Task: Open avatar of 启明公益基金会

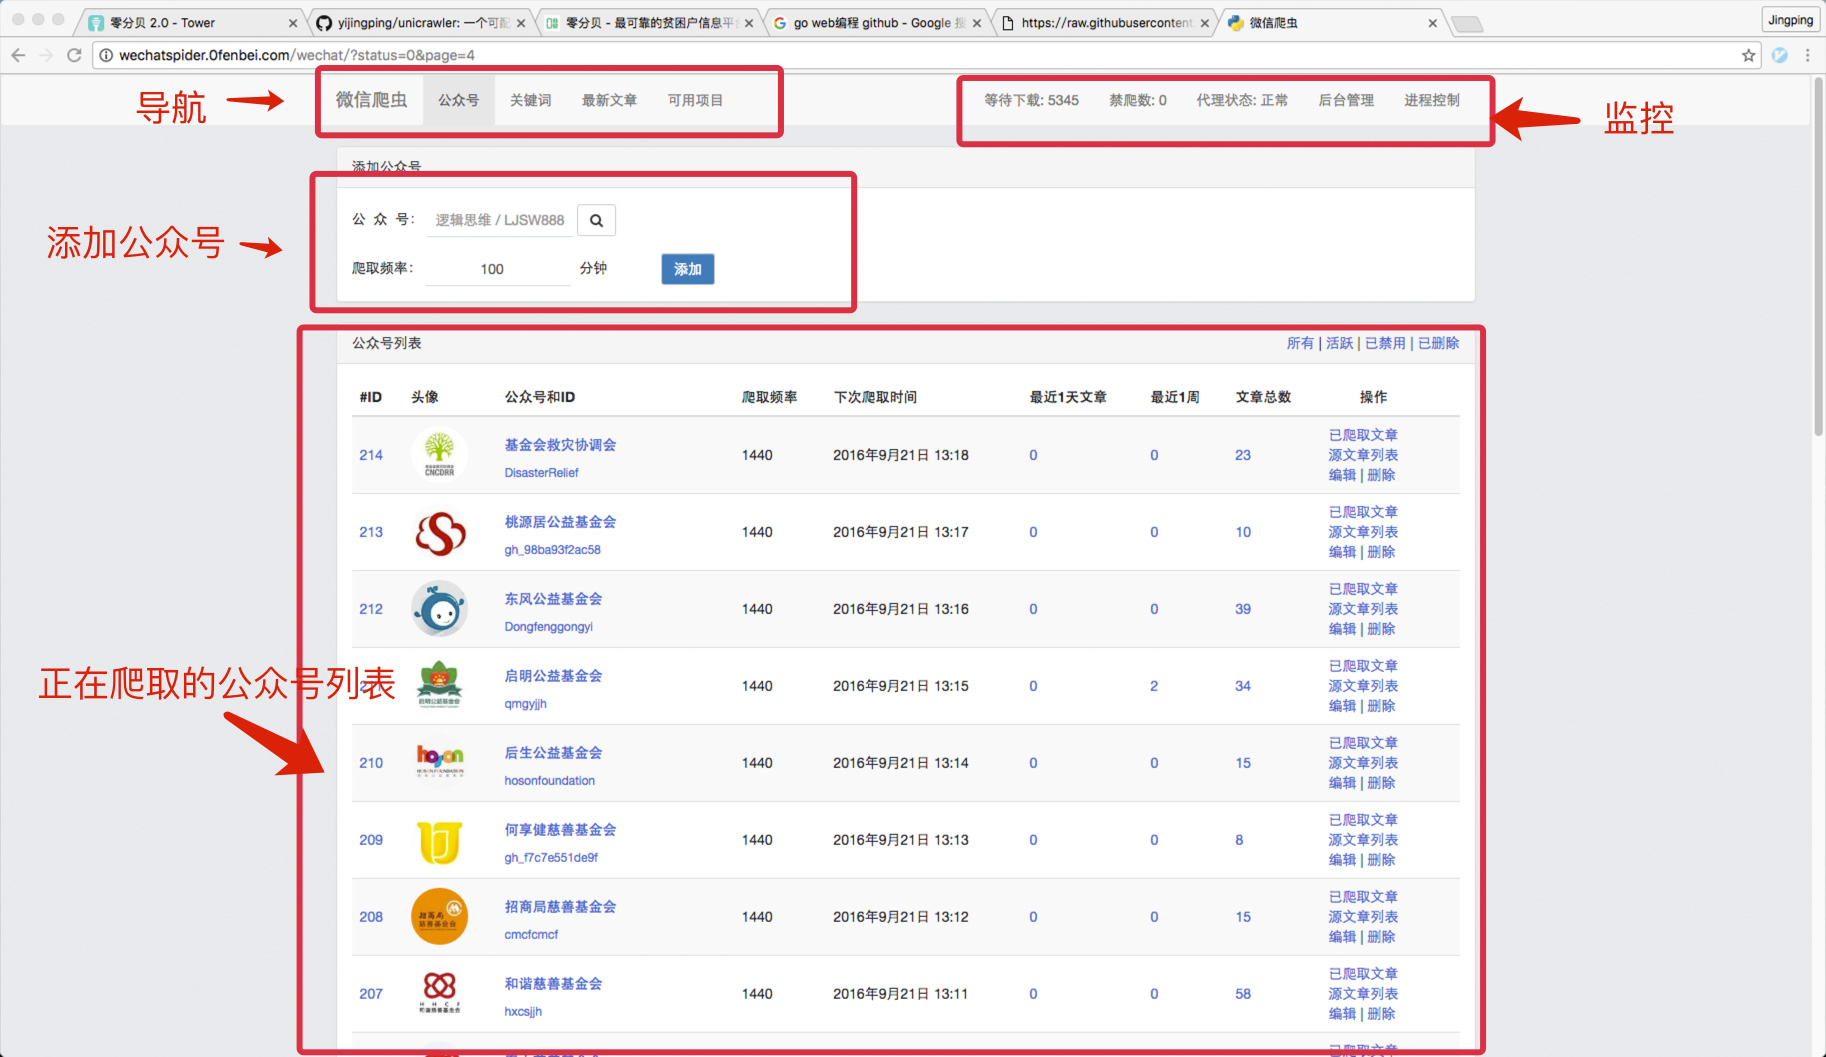Action: 439,686
